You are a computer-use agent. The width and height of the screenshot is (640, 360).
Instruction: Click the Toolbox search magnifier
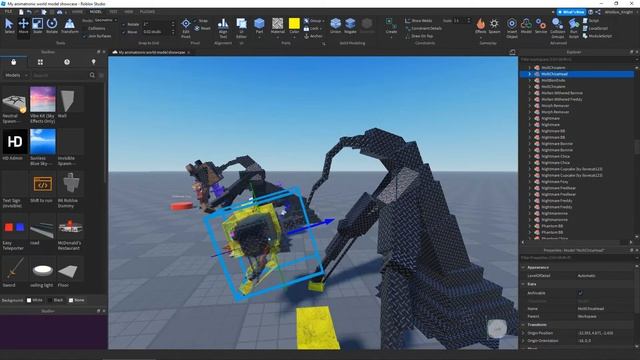click(92, 75)
